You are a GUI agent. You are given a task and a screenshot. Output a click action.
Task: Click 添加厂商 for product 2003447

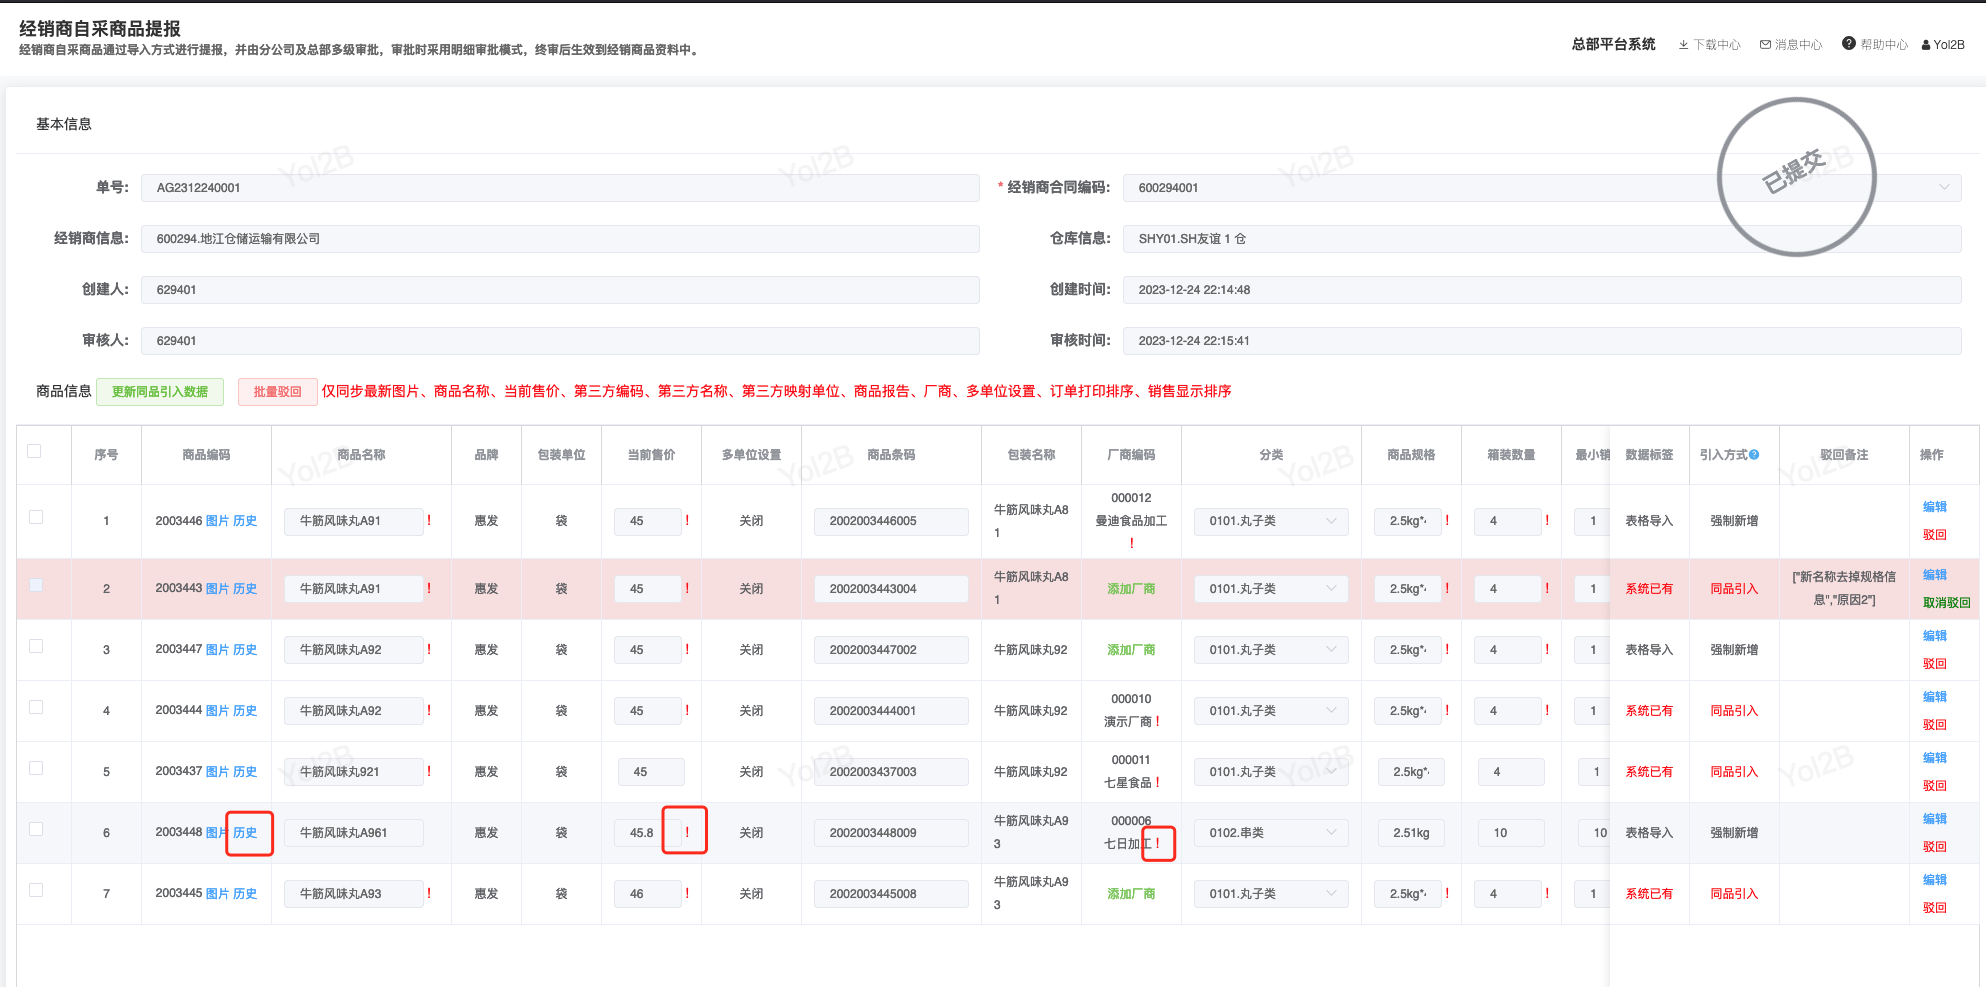1131,650
